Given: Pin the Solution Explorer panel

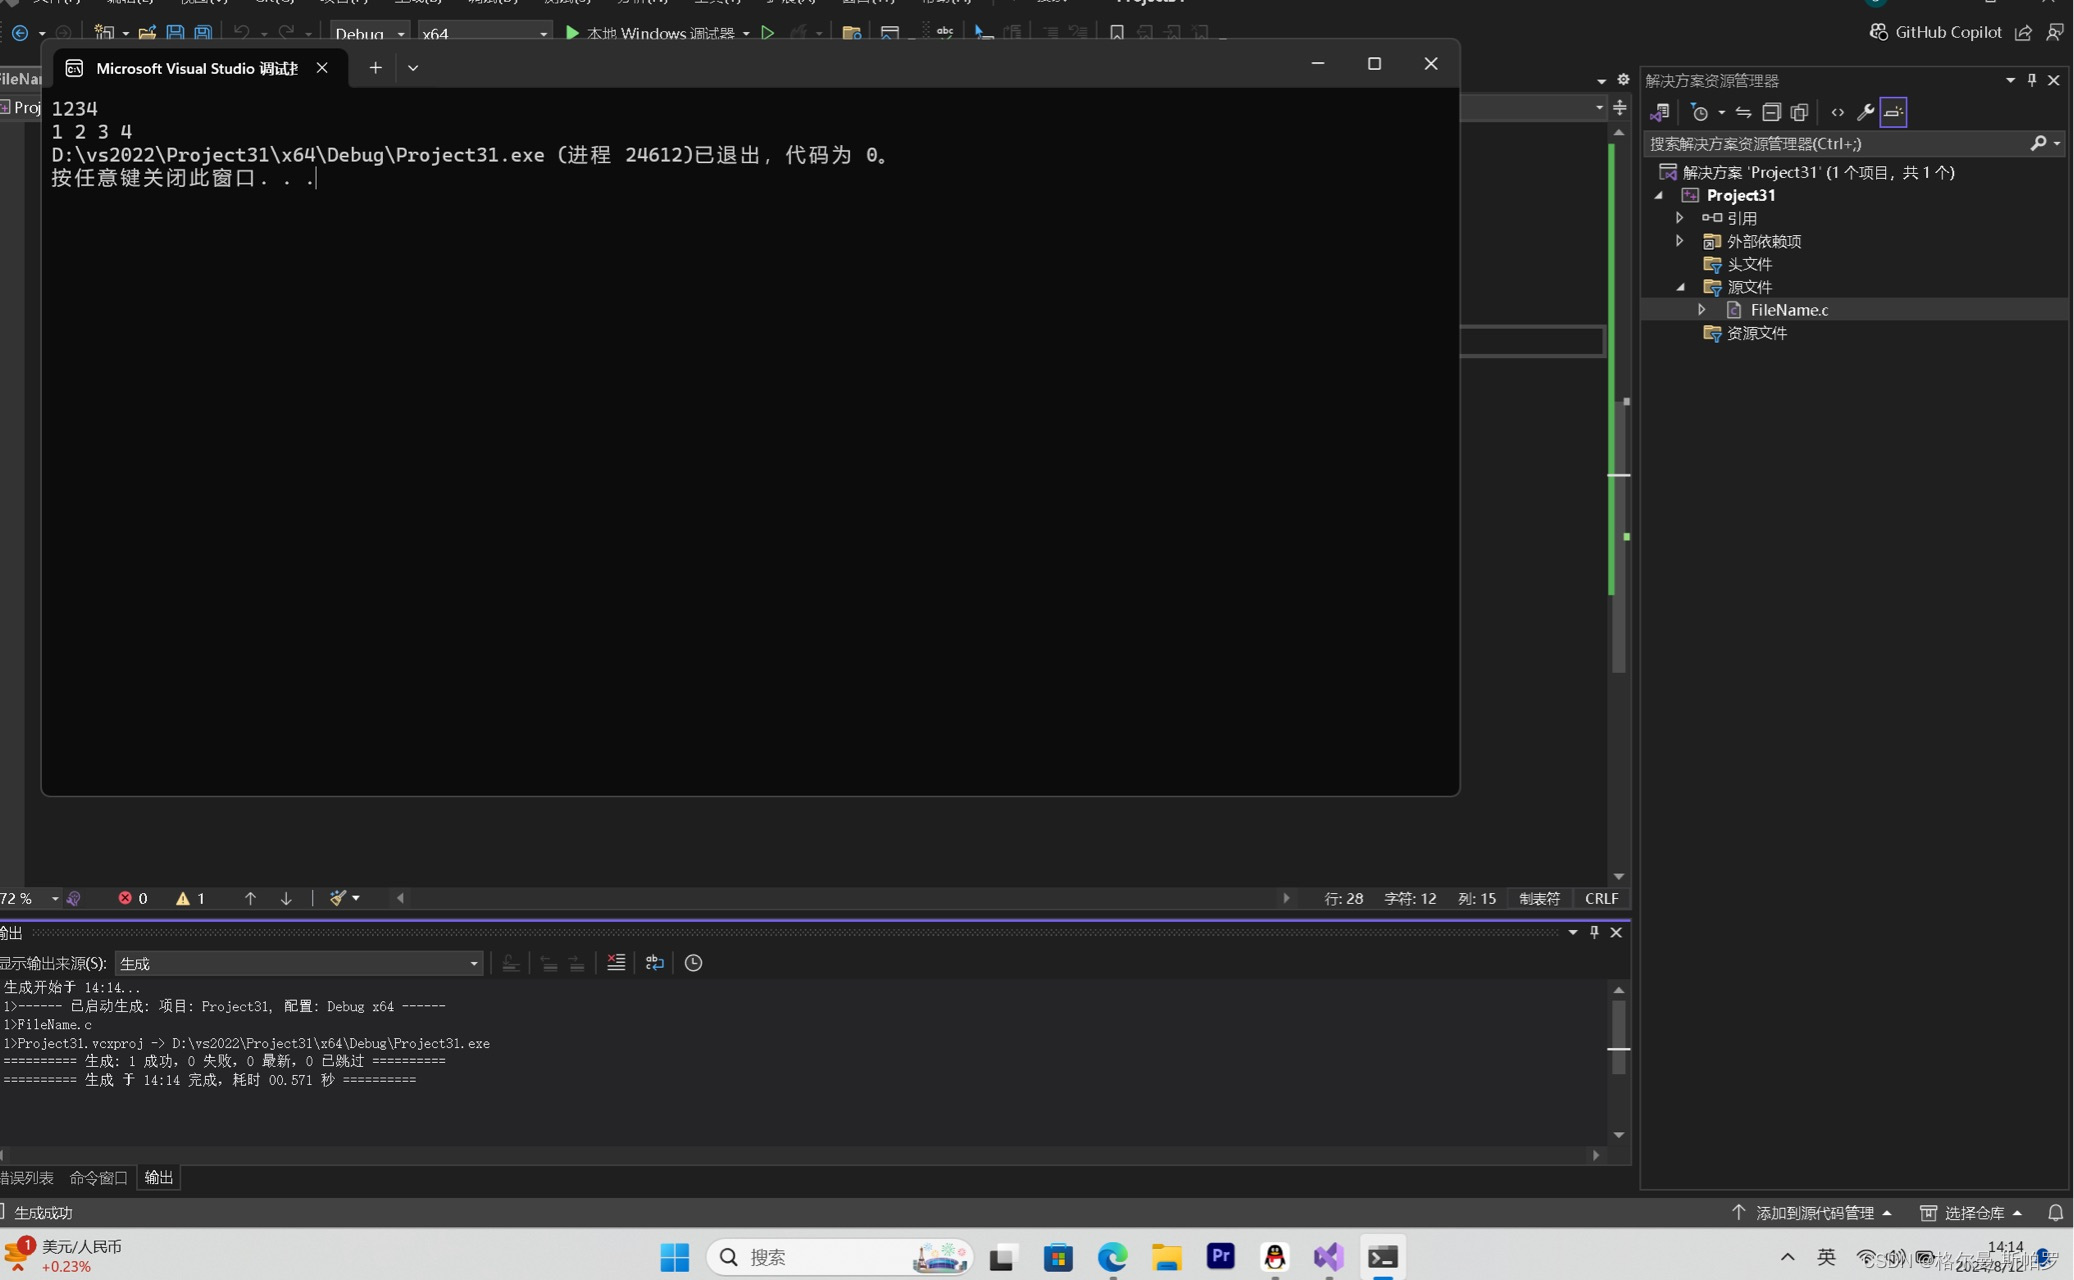Looking at the screenshot, I should pyautogui.click(x=2032, y=80).
